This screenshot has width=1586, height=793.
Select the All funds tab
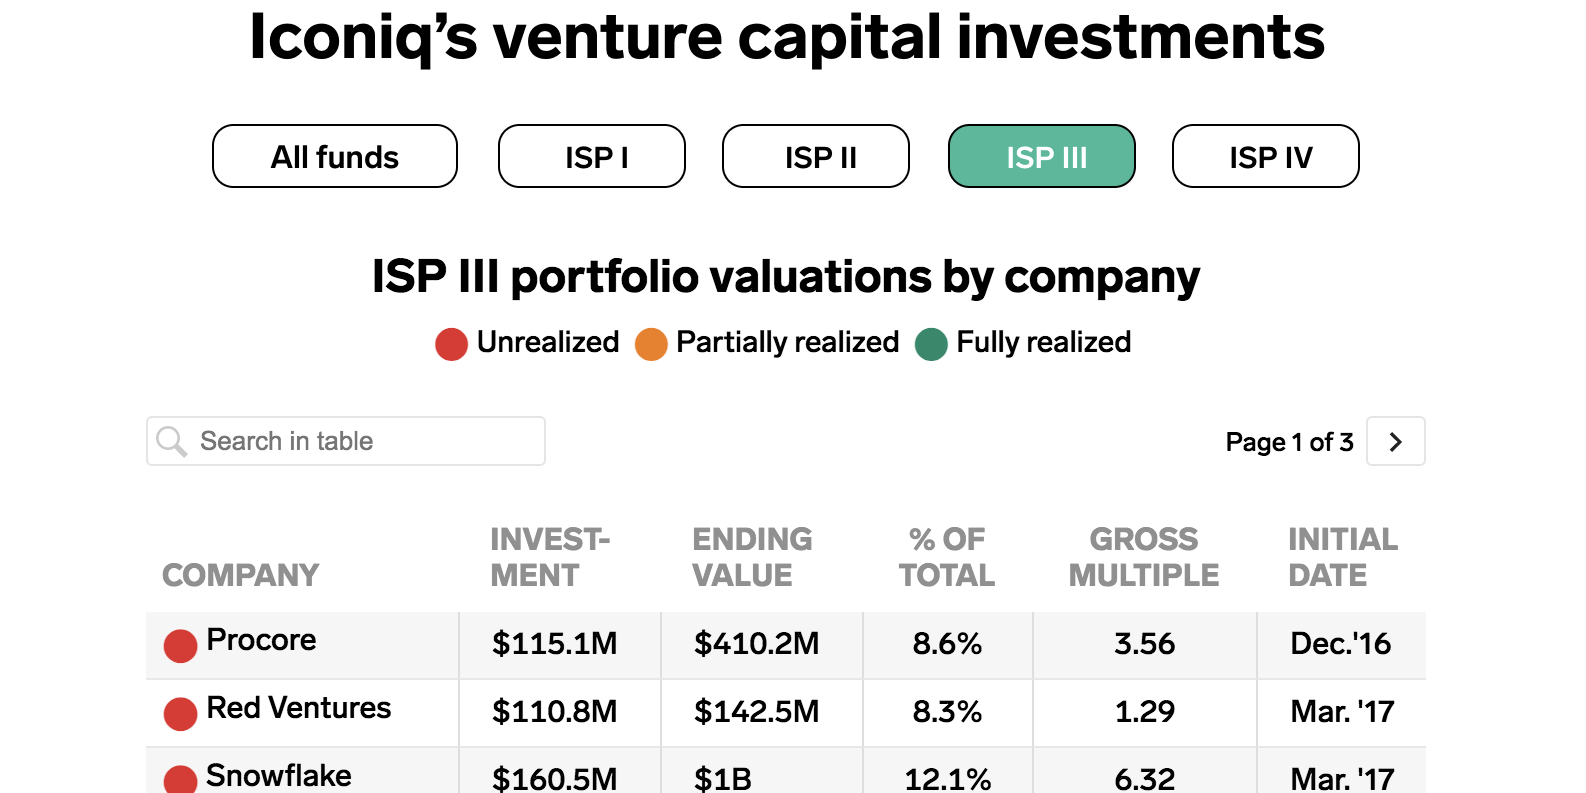click(335, 156)
